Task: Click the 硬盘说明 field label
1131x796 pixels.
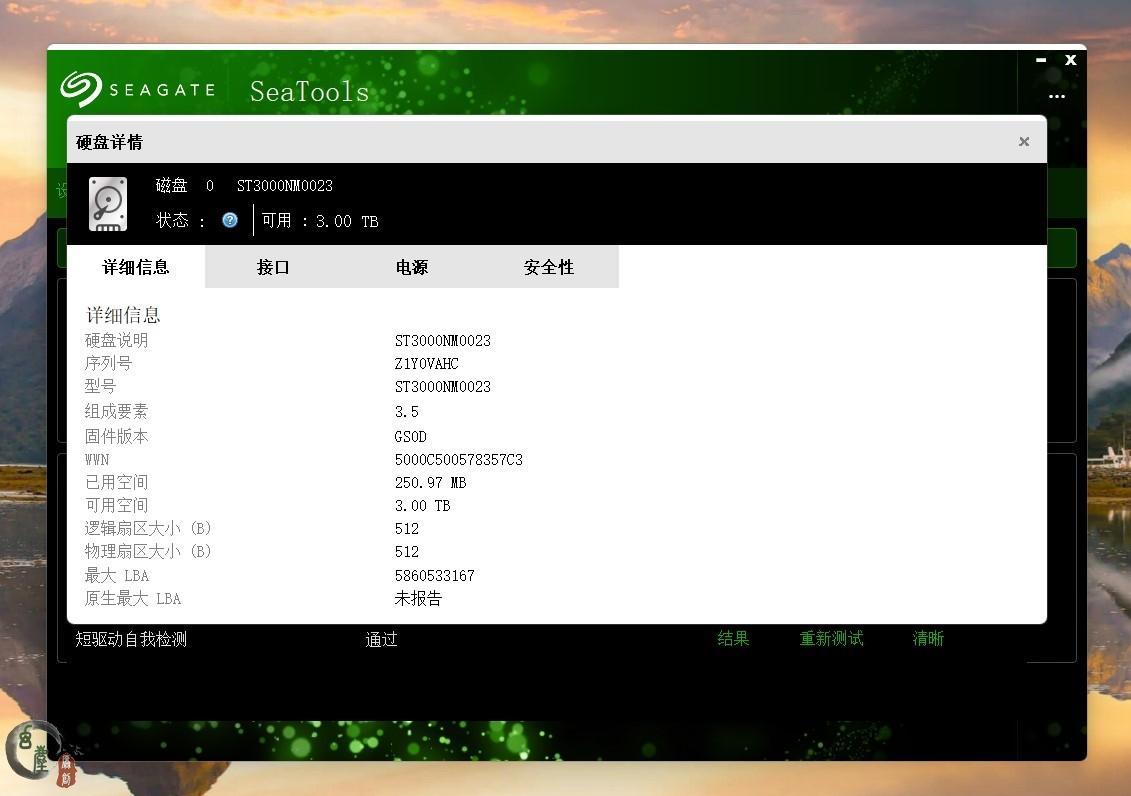Action: (x=116, y=340)
